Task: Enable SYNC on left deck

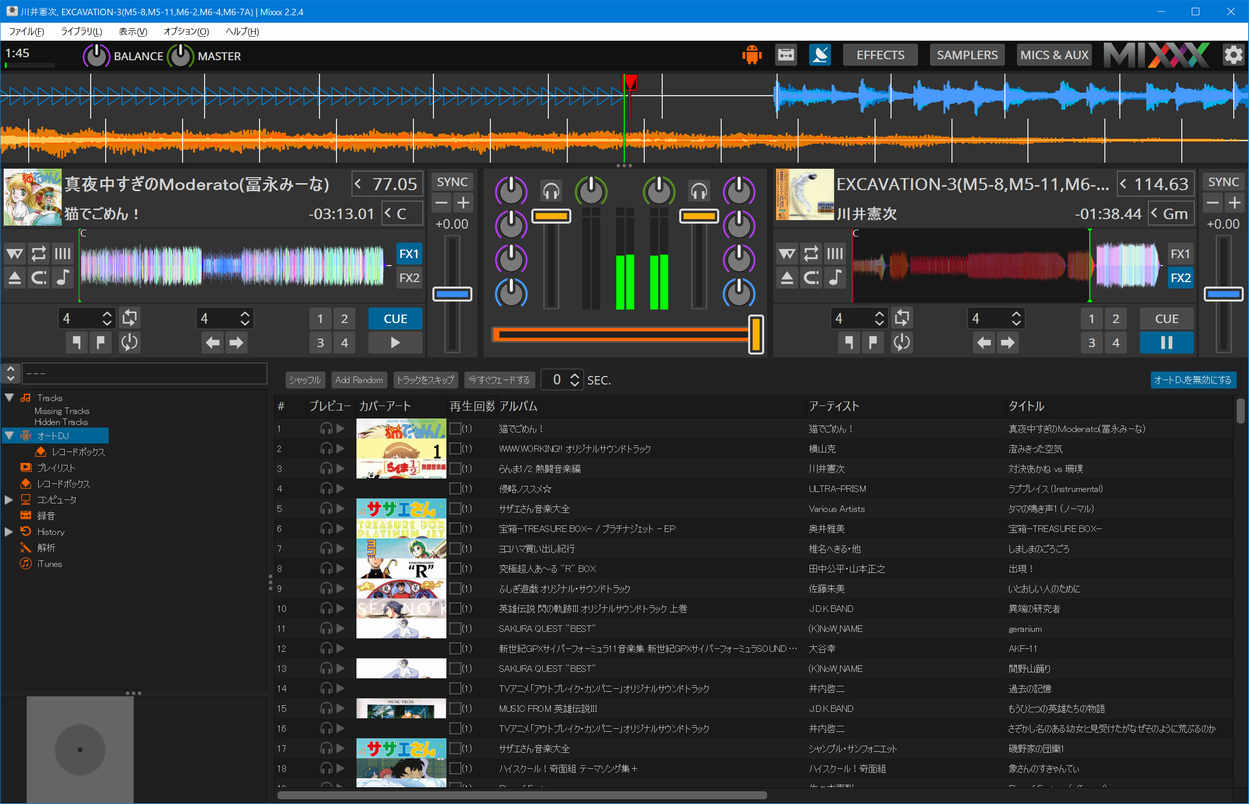Action: [452, 182]
